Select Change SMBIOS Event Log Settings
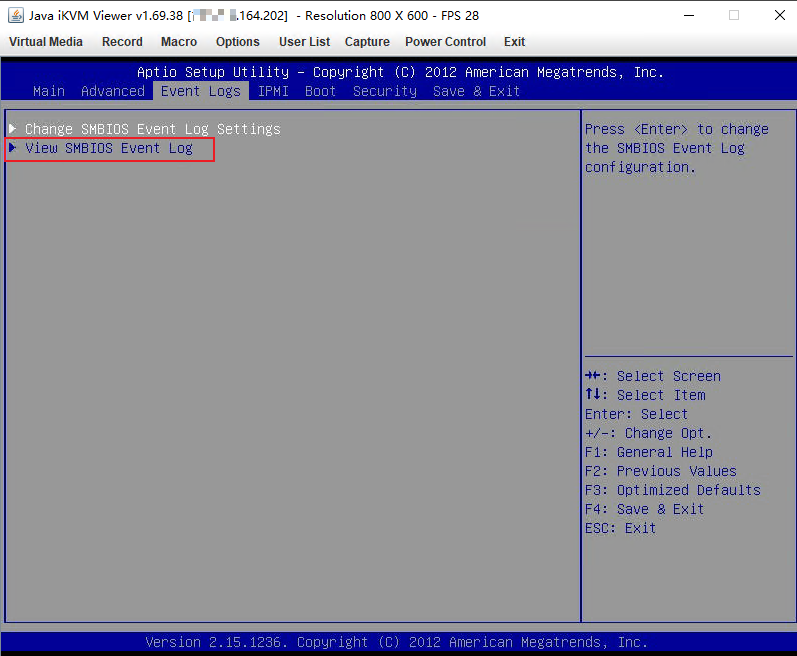 click(x=152, y=129)
